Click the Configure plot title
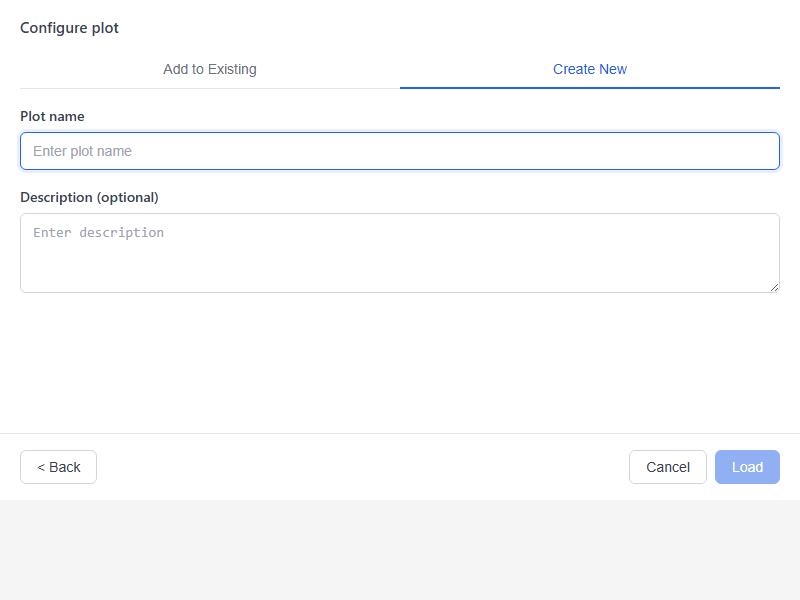The image size is (800, 600). tap(69, 28)
